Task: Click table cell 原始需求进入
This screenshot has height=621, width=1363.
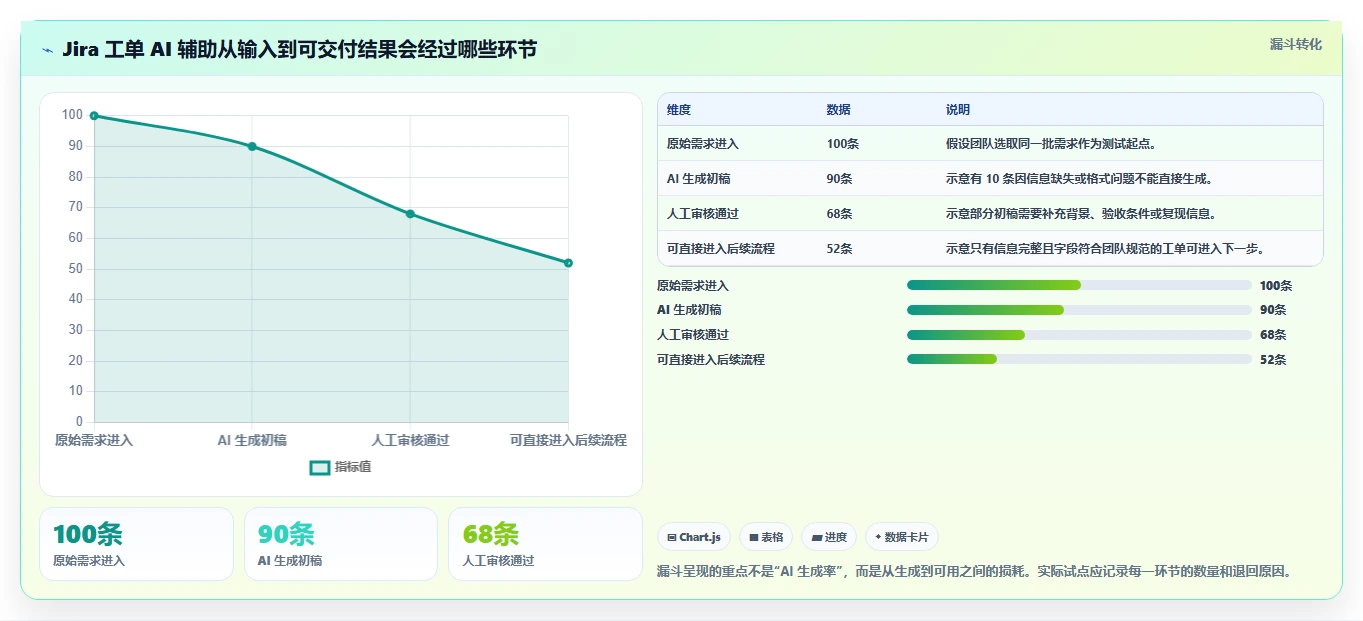Action: coord(703,144)
